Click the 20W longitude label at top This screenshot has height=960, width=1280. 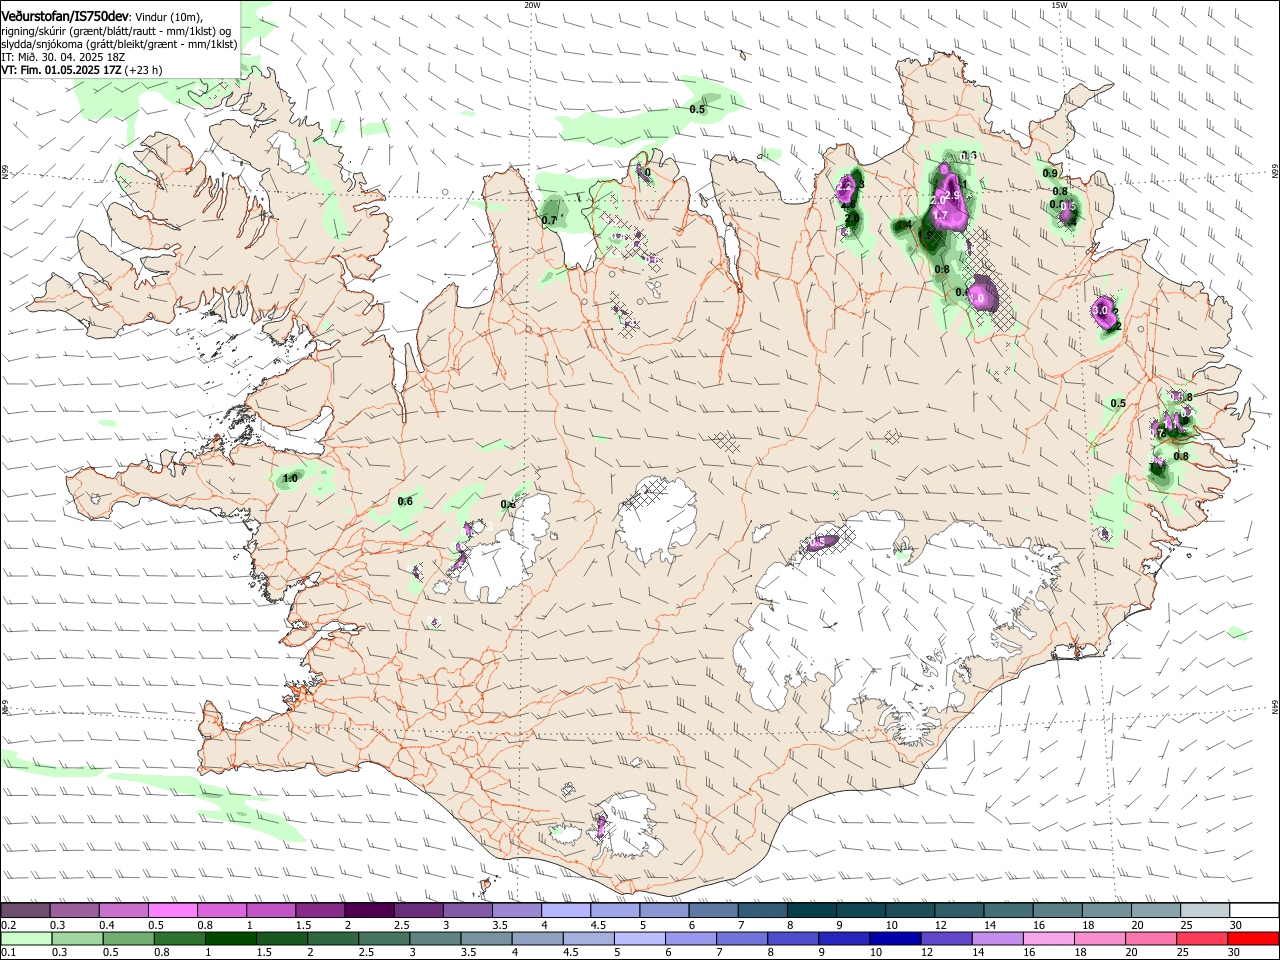click(x=532, y=4)
